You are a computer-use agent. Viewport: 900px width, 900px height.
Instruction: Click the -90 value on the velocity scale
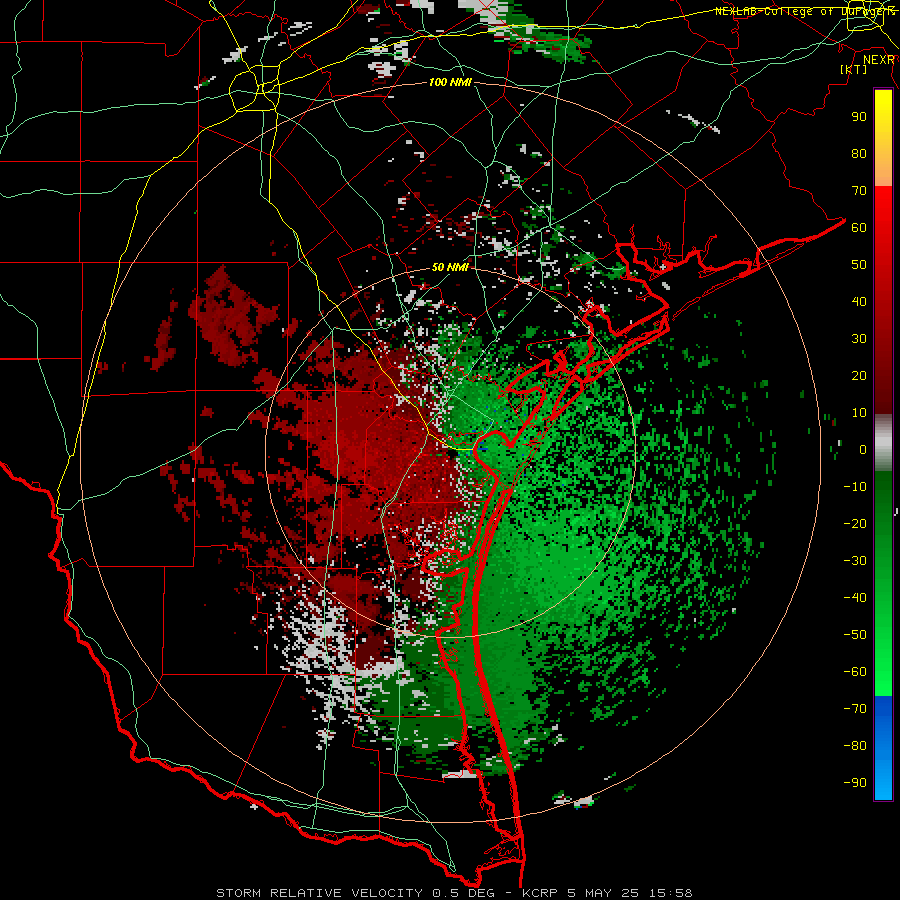(x=855, y=783)
